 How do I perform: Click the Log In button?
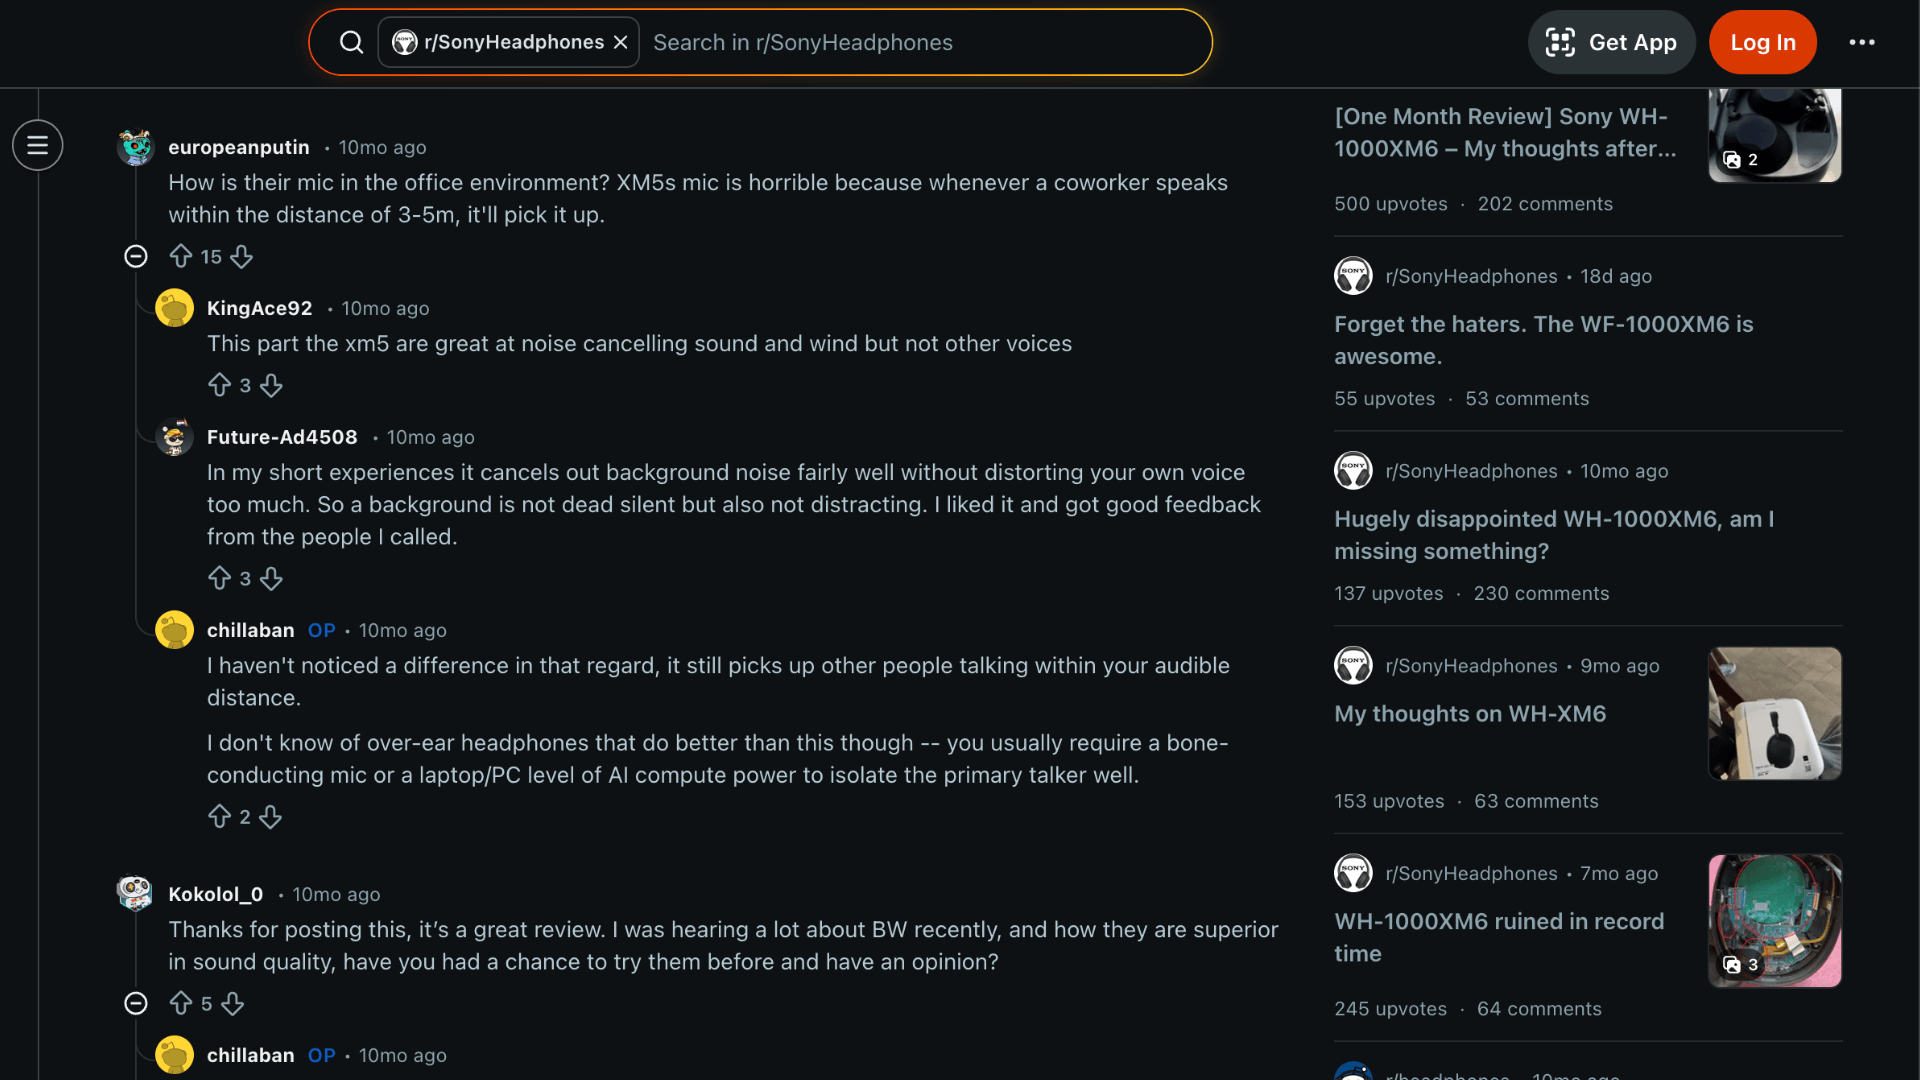(1762, 42)
